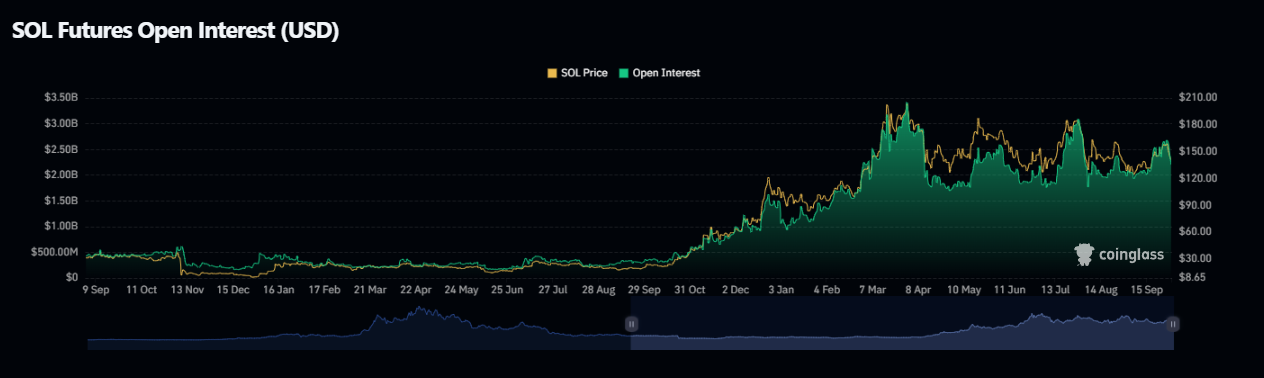Grab the right range slider handle

point(1173,323)
